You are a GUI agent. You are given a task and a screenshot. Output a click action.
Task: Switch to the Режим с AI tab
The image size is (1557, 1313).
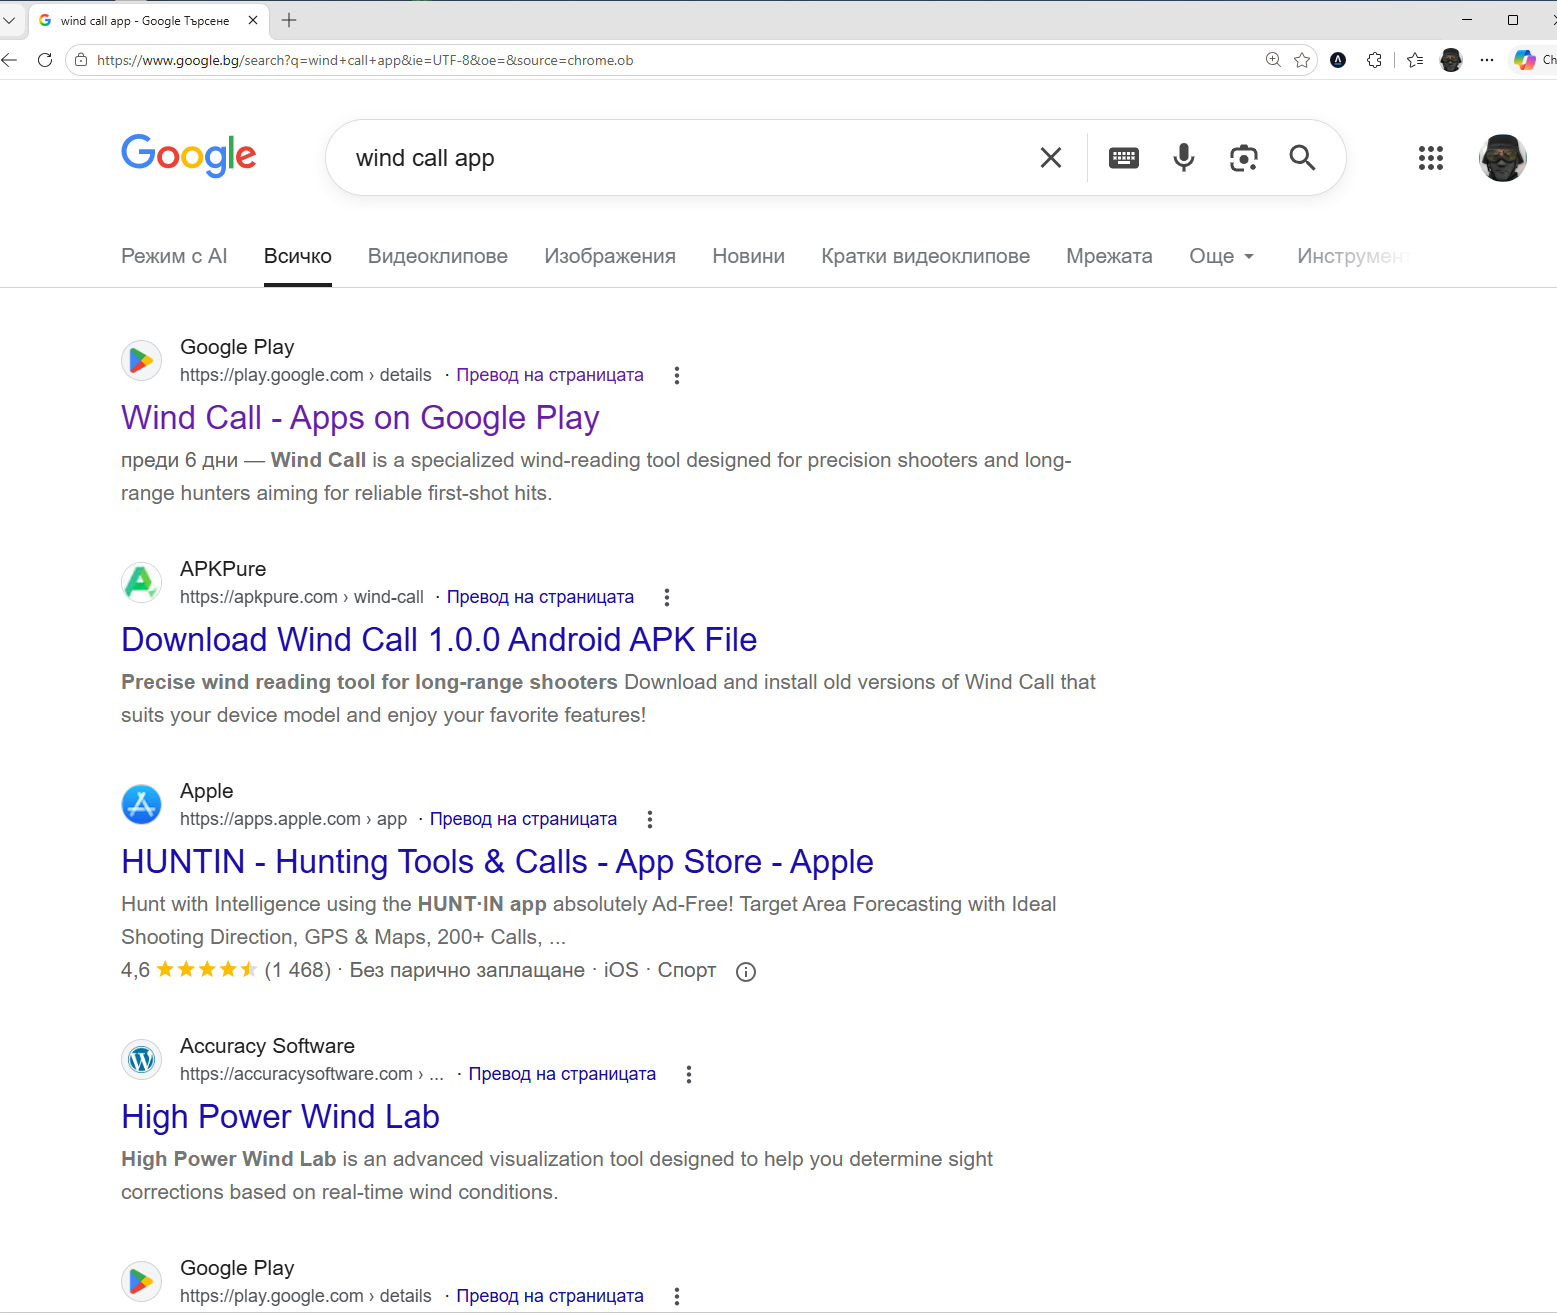174,256
